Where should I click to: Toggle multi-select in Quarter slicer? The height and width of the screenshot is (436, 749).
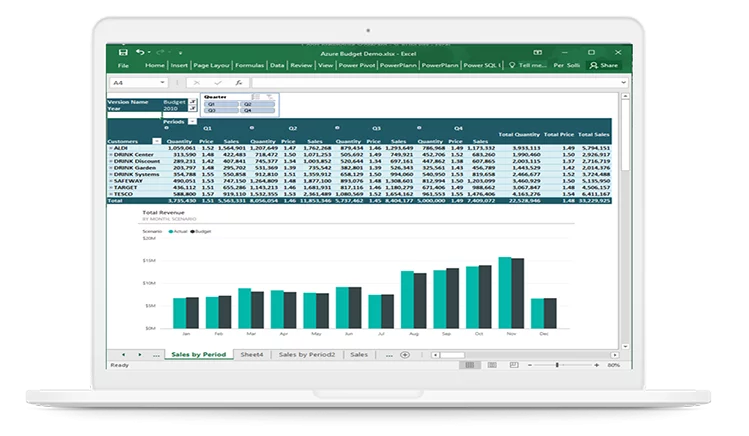(x=257, y=97)
